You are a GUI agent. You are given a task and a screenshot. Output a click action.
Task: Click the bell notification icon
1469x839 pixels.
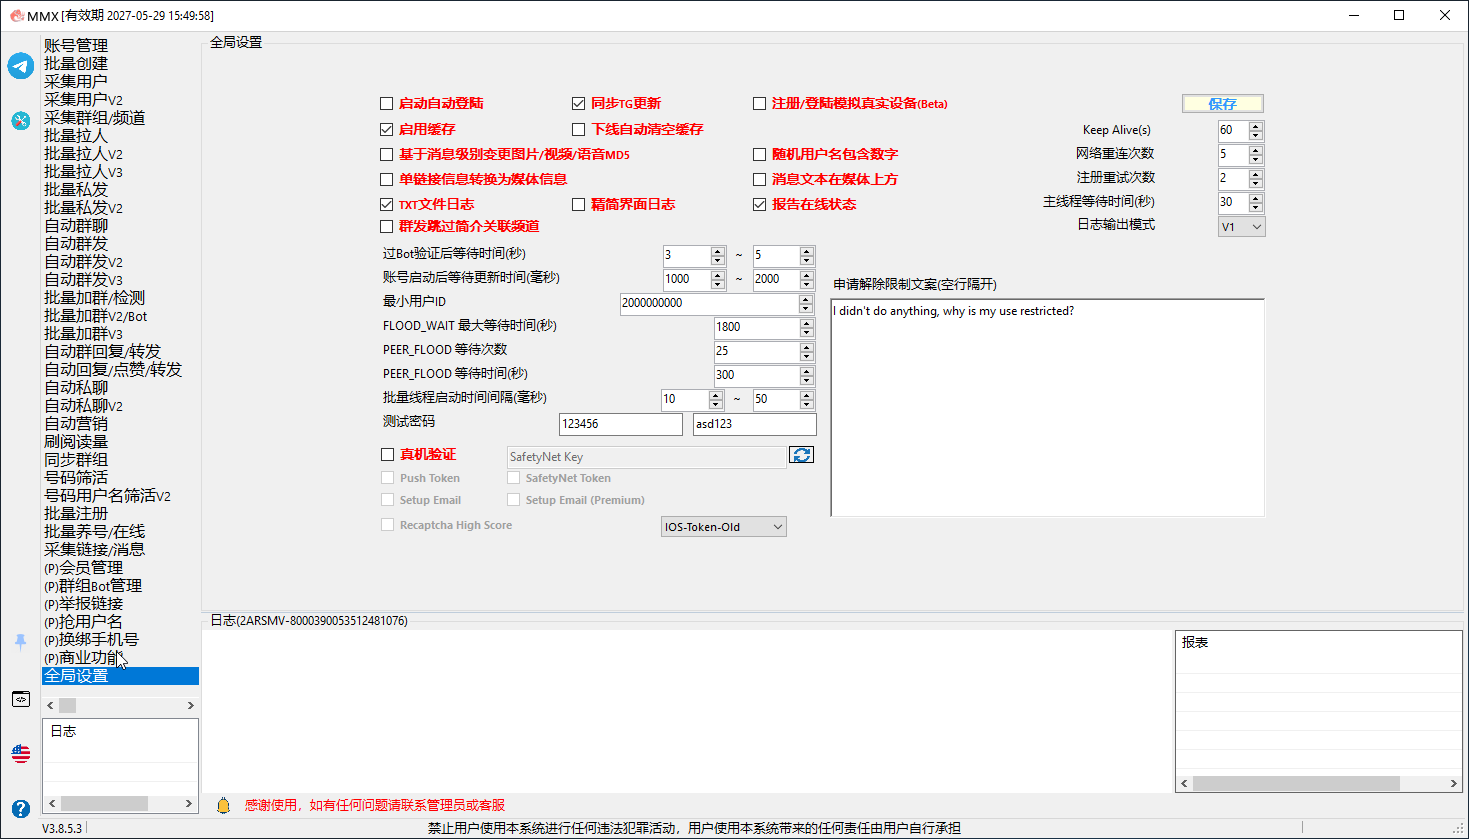tap(223, 805)
